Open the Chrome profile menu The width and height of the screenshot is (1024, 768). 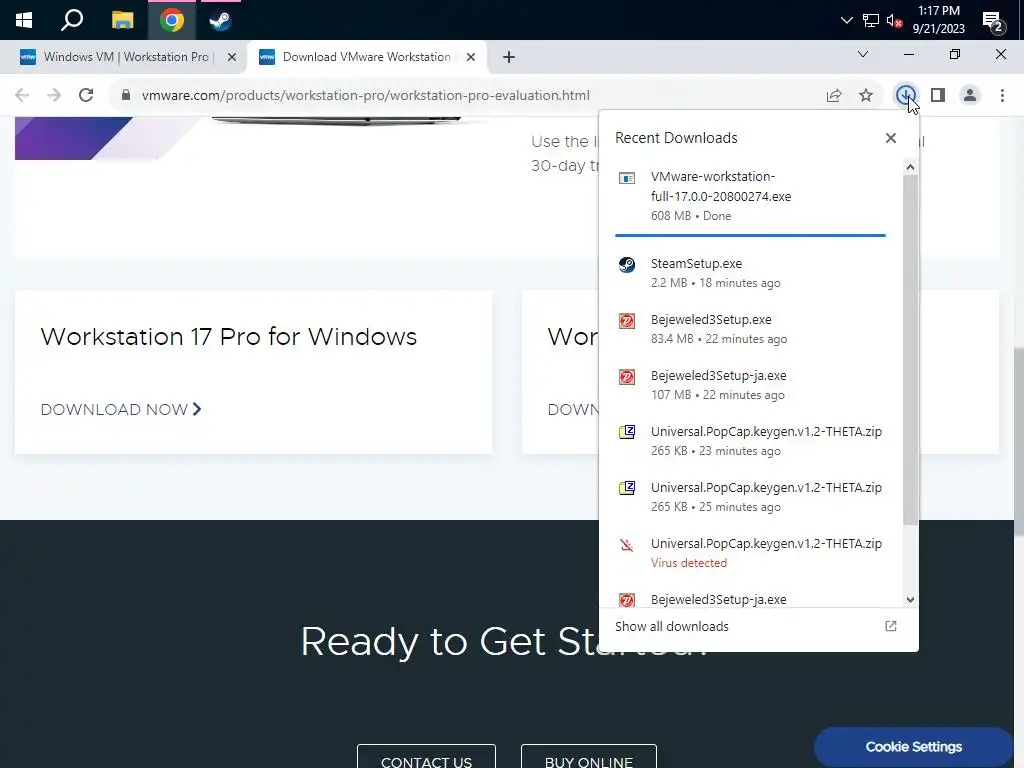(x=970, y=95)
